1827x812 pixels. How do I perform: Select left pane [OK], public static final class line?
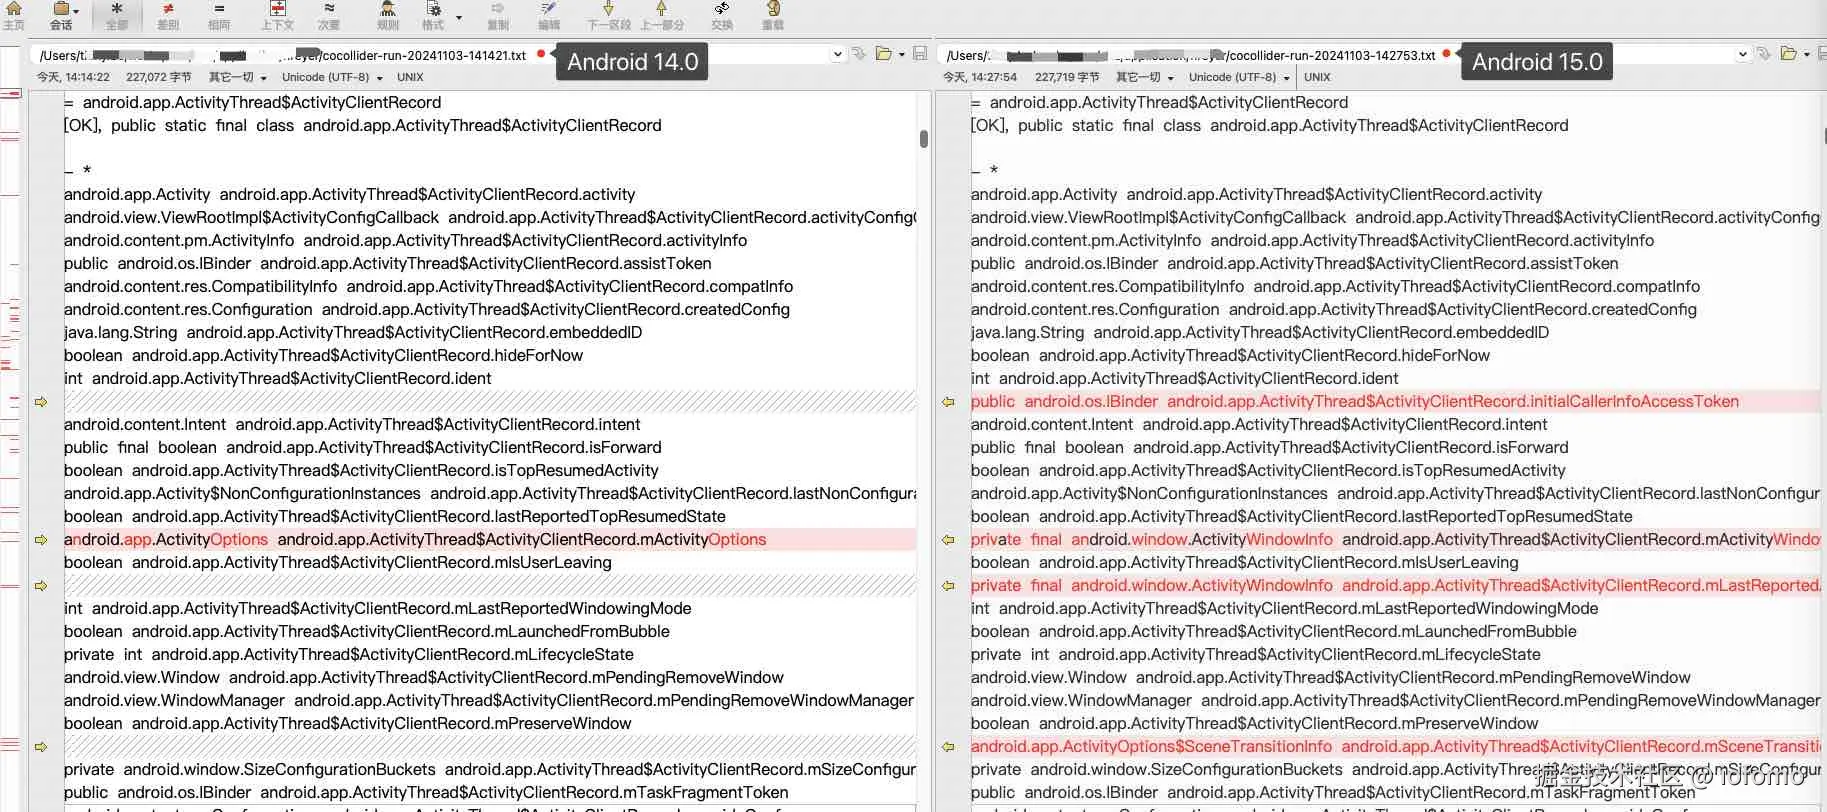(x=363, y=126)
